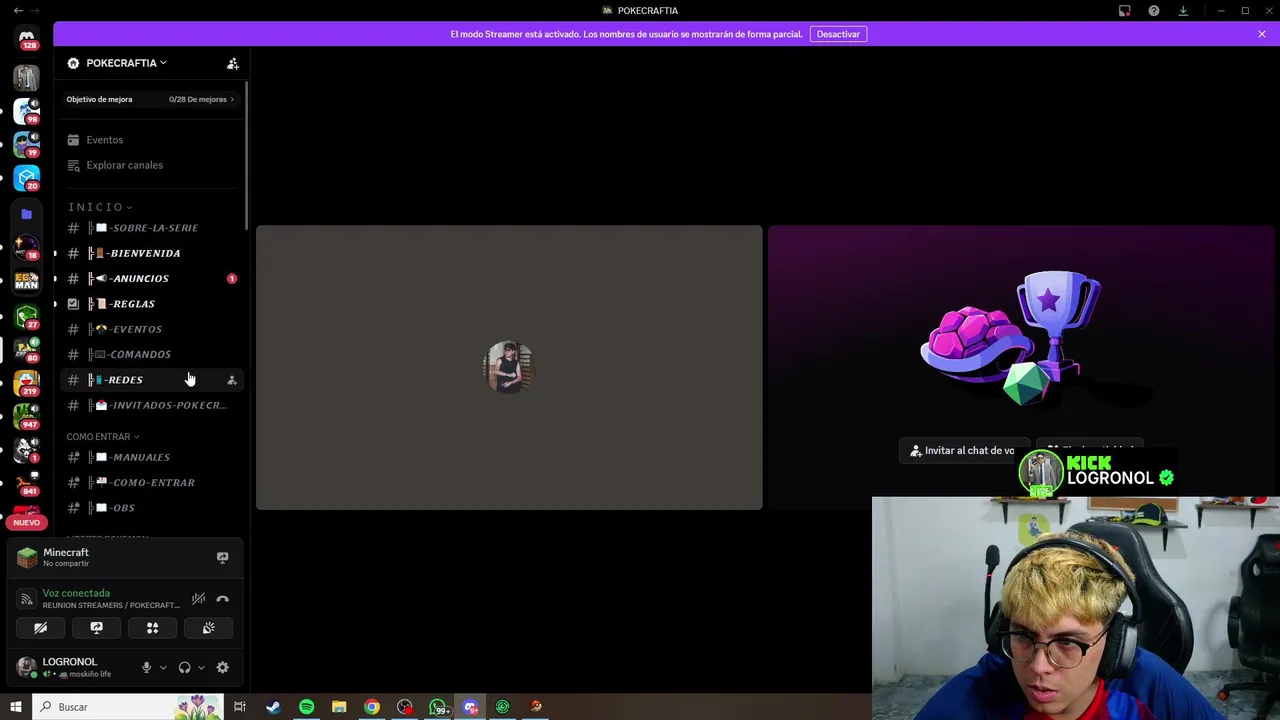
Task: Open Spotify from the taskbar
Action: click(x=306, y=707)
